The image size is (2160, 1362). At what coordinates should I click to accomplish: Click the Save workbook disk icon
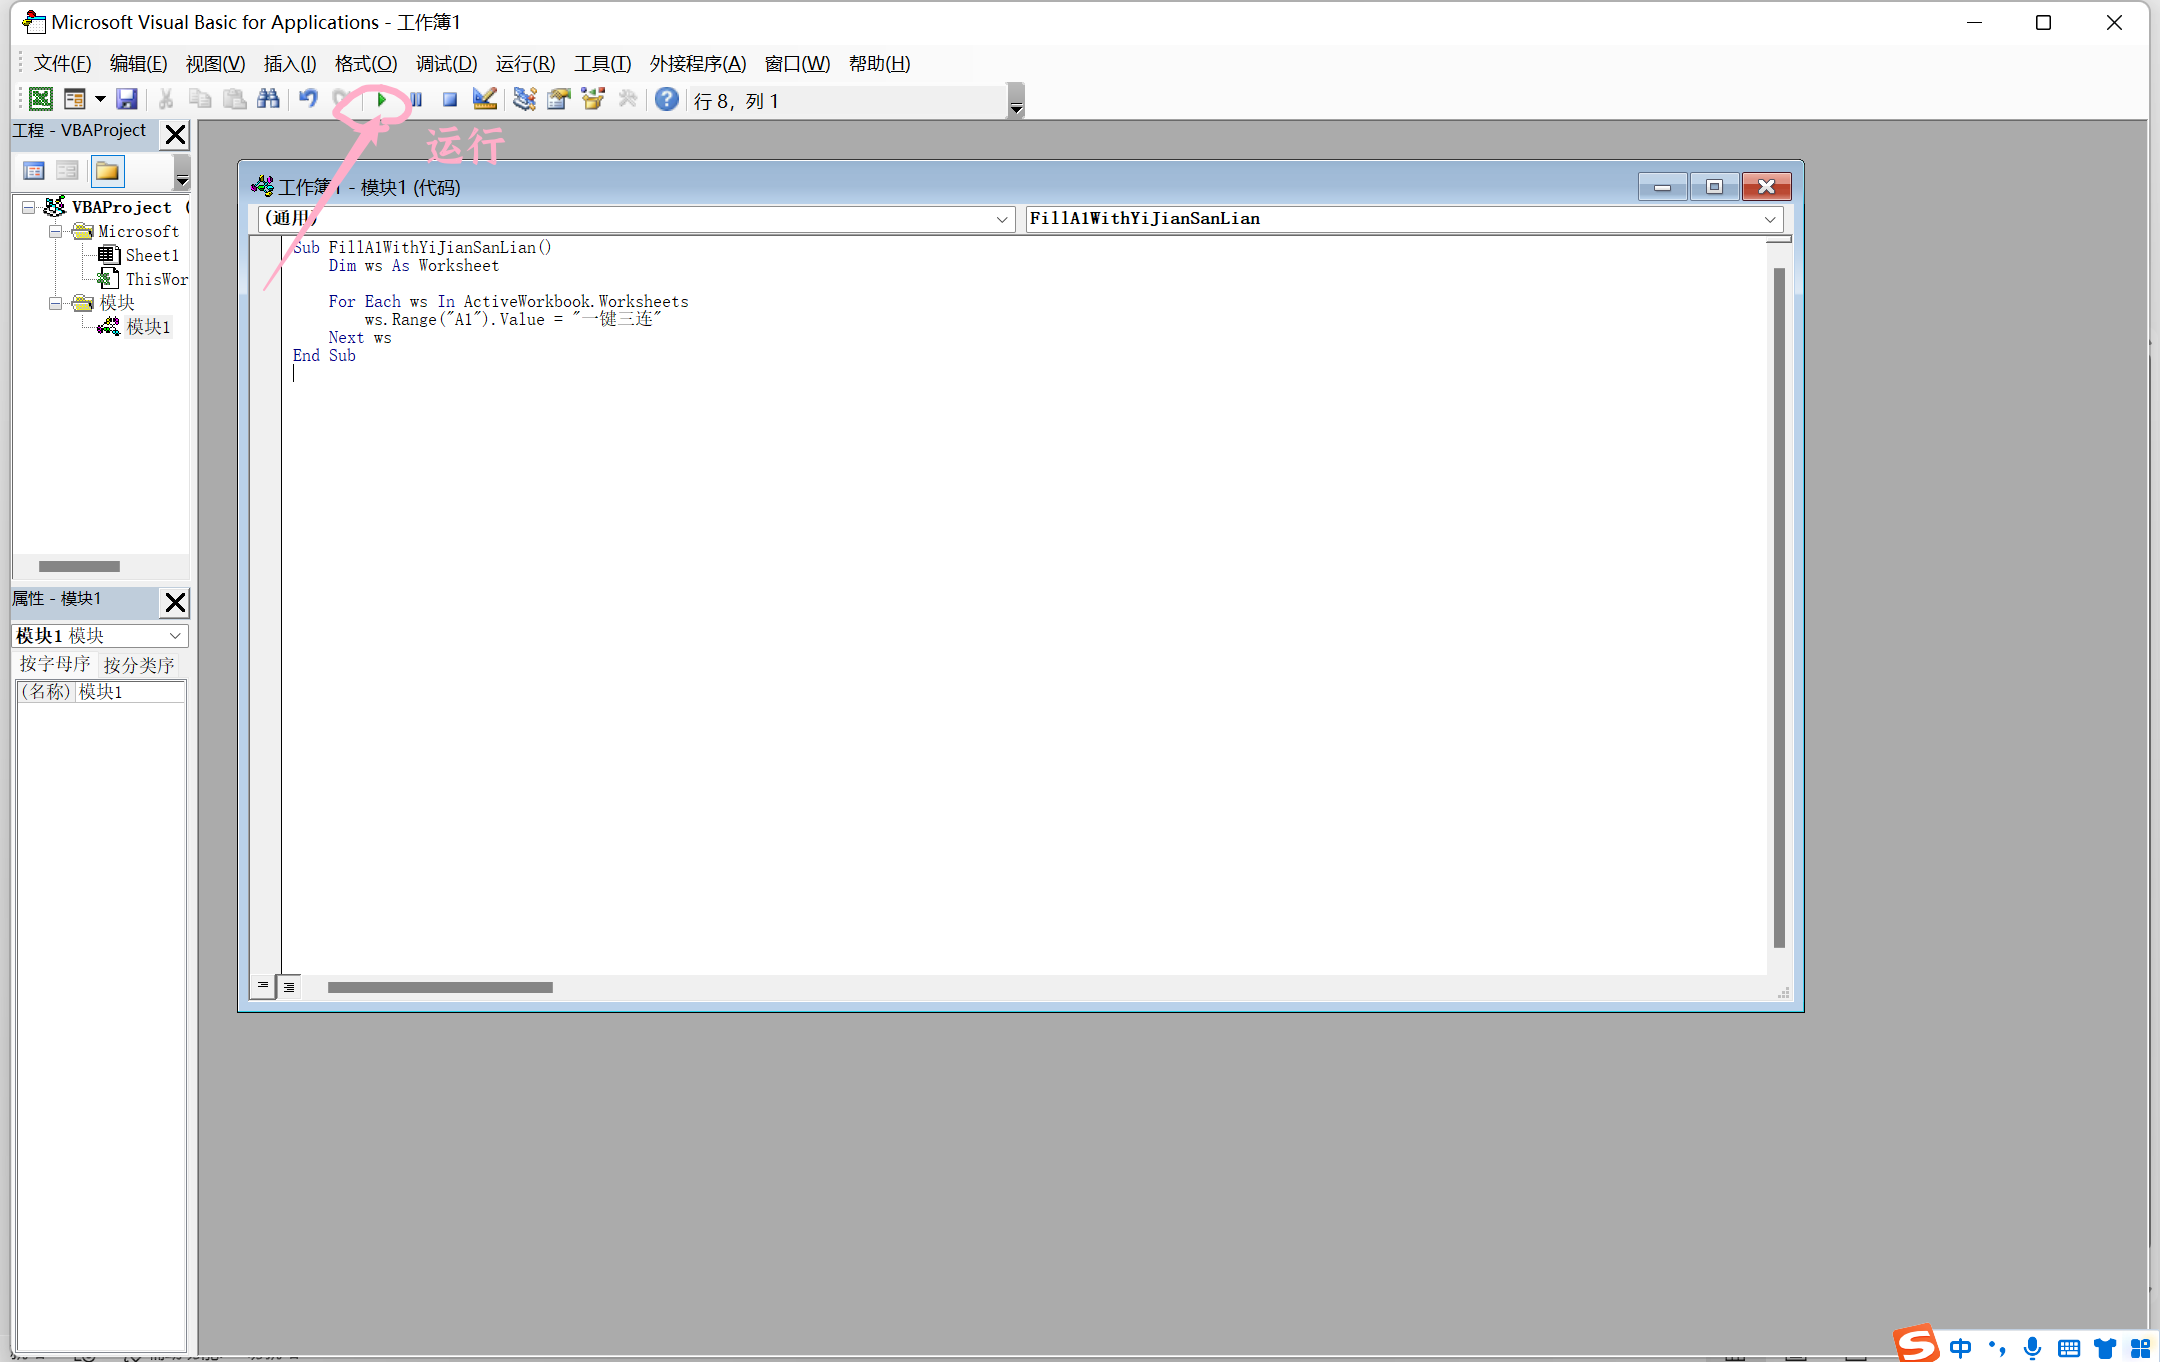point(126,99)
